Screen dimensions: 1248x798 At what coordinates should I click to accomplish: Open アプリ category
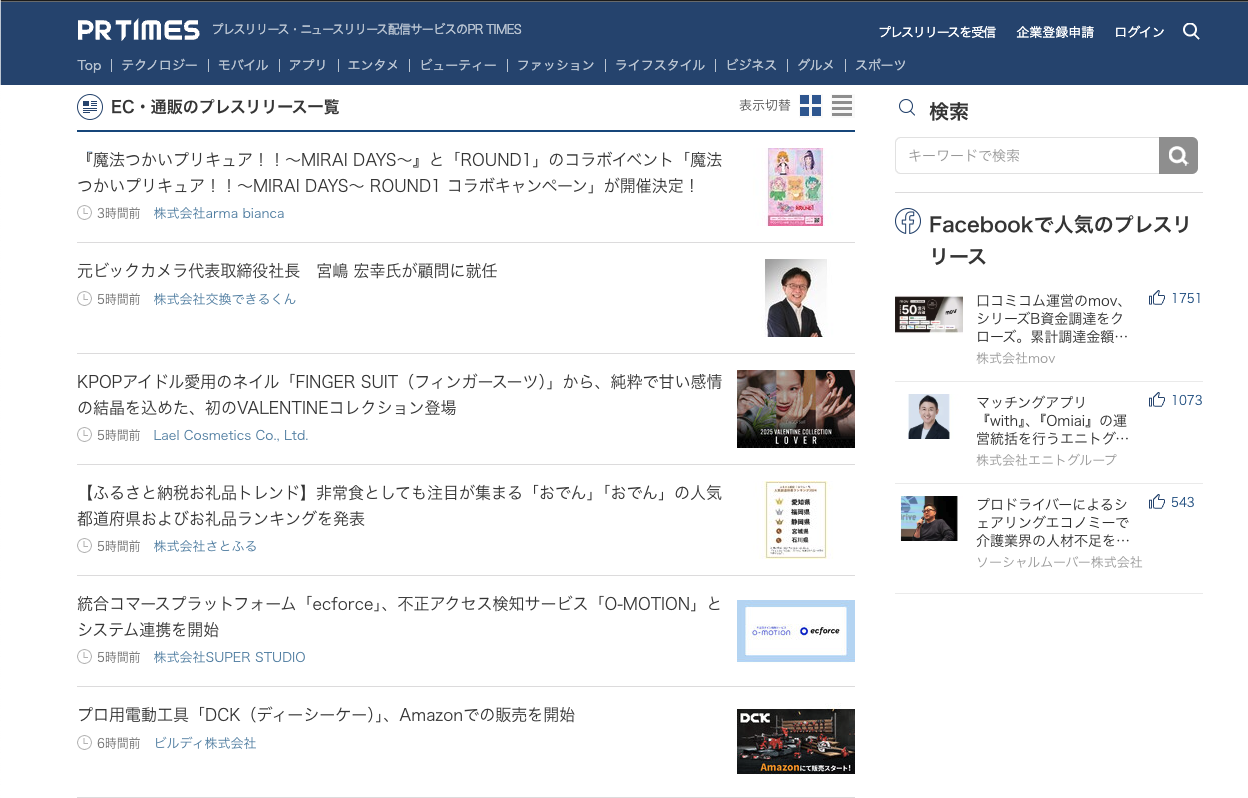click(308, 65)
